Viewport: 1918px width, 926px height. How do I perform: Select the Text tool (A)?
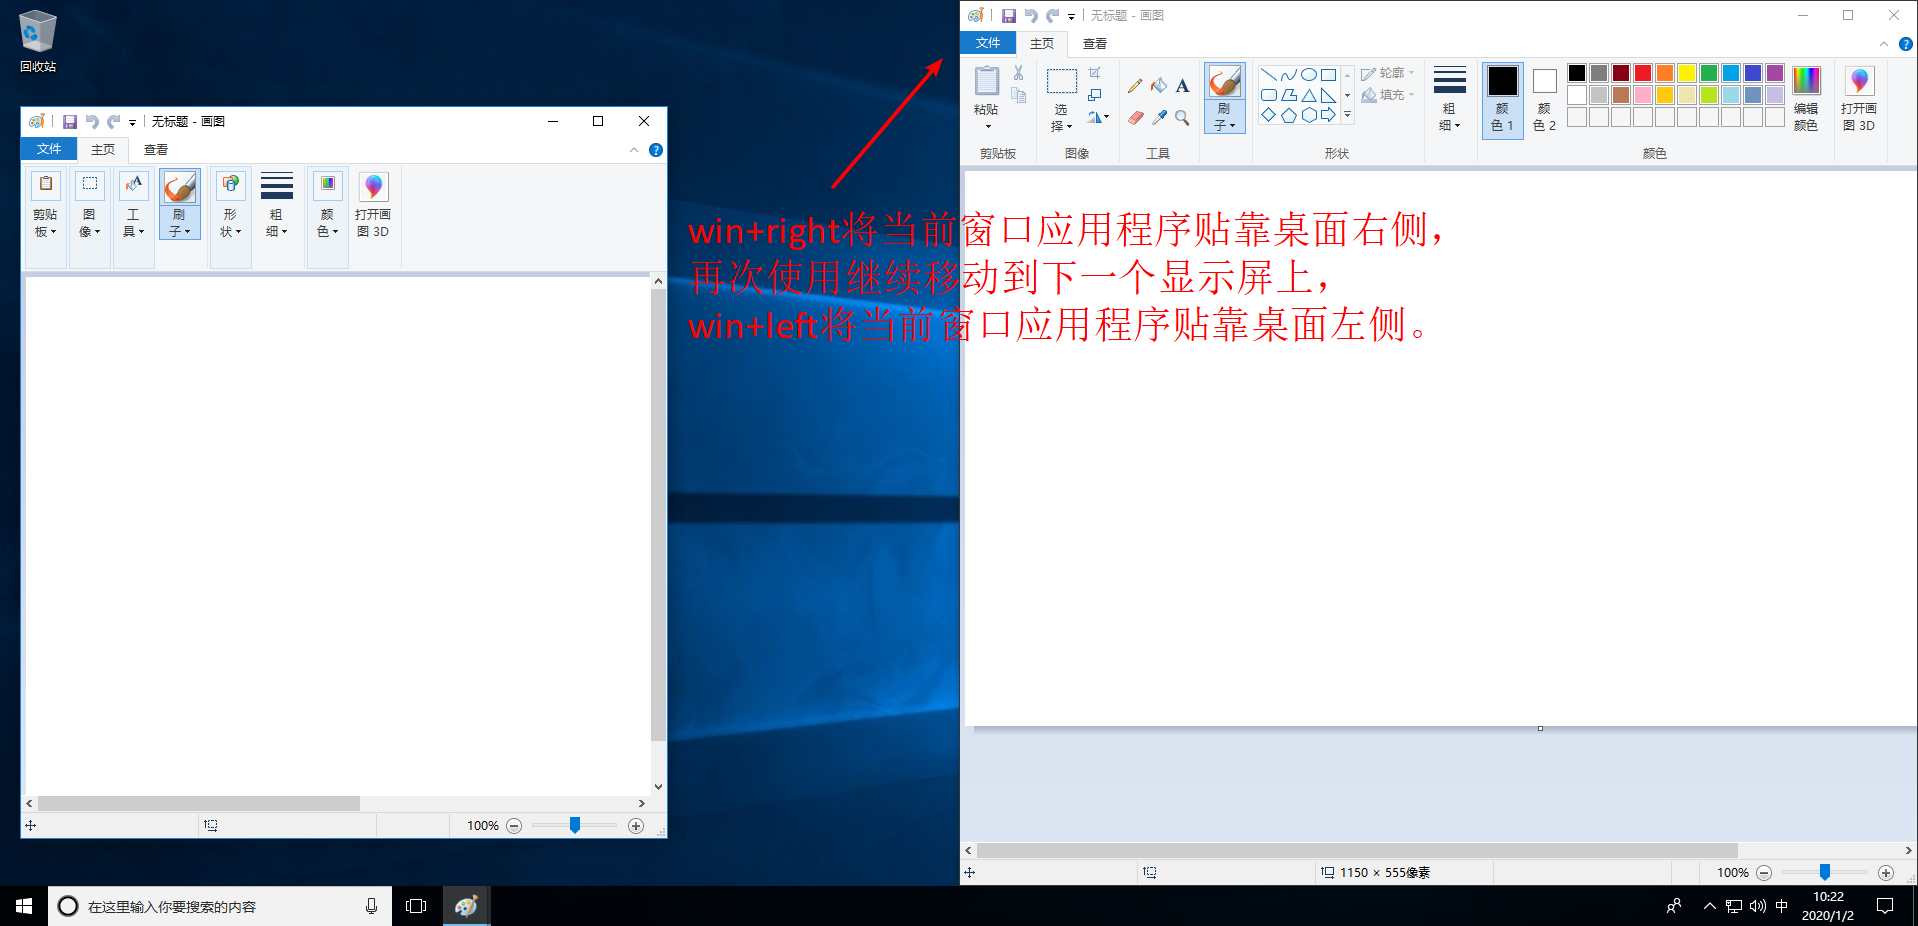coord(1182,86)
